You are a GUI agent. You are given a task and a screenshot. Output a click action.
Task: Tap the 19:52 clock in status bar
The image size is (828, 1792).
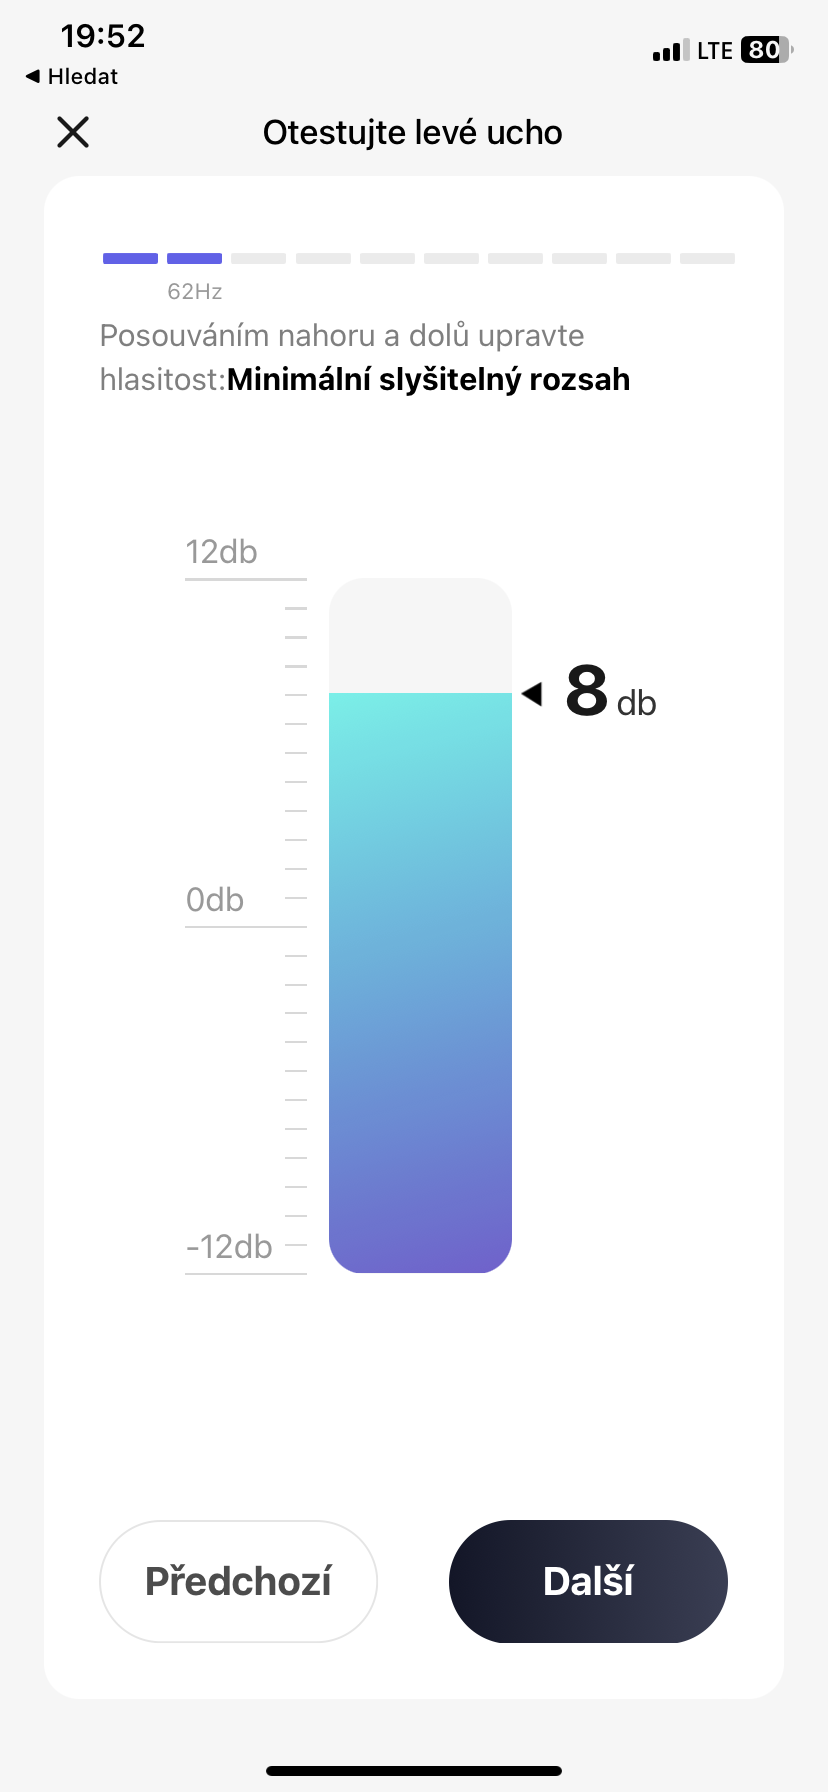click(x=103, y=36)
